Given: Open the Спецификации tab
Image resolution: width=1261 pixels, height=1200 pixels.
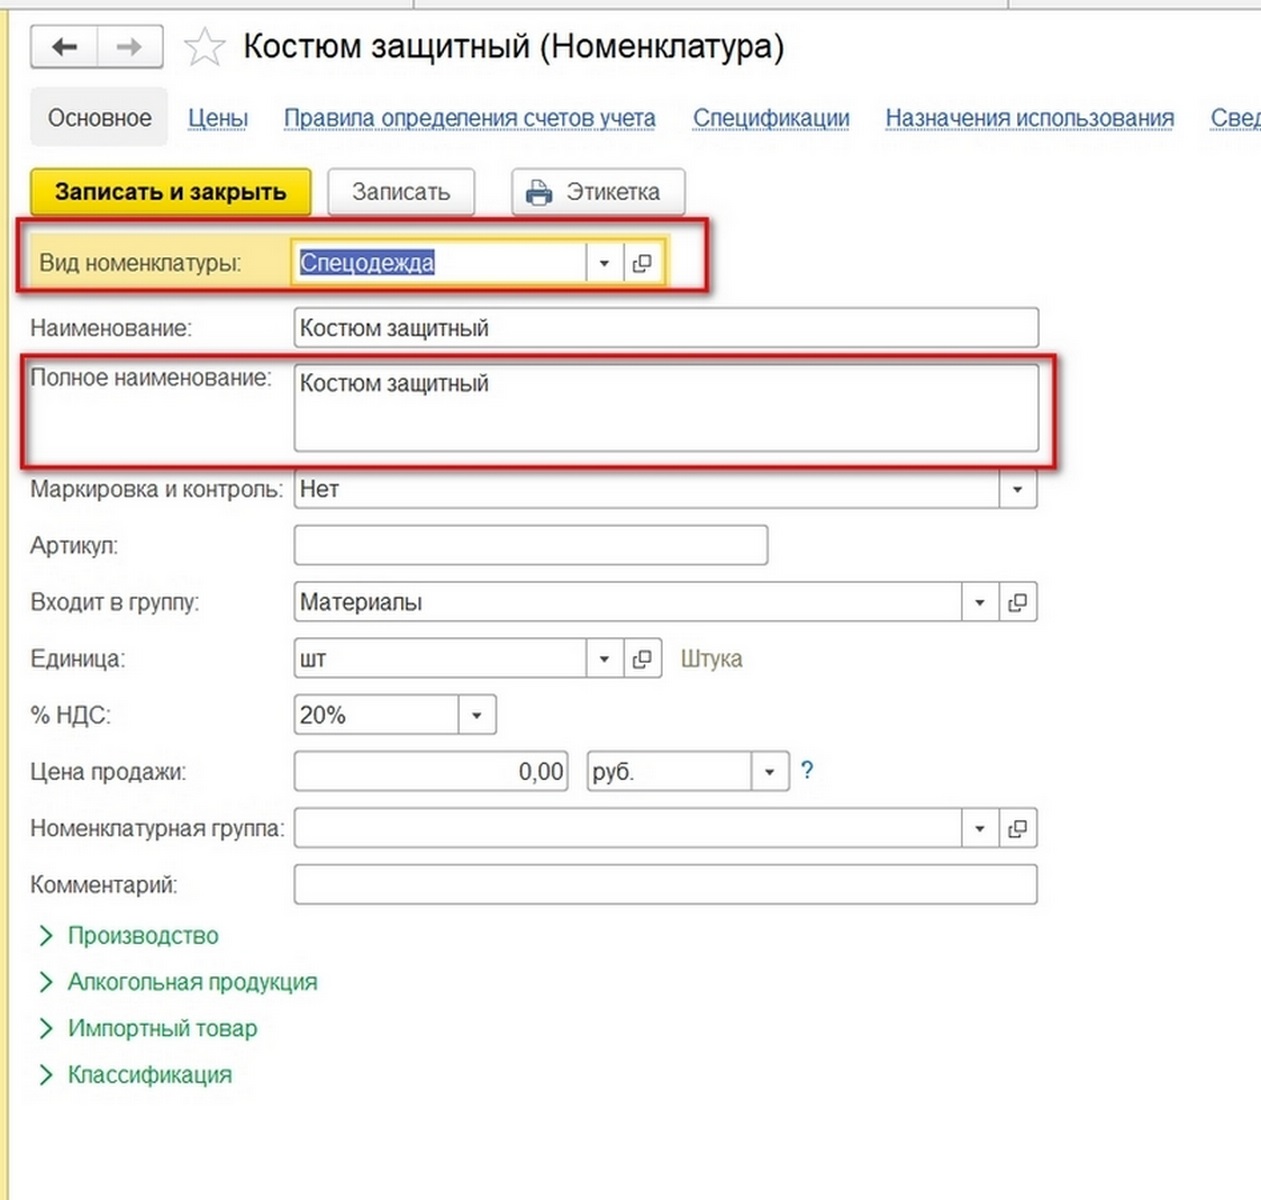Looking at the screenshot, I should pos(771,118).
